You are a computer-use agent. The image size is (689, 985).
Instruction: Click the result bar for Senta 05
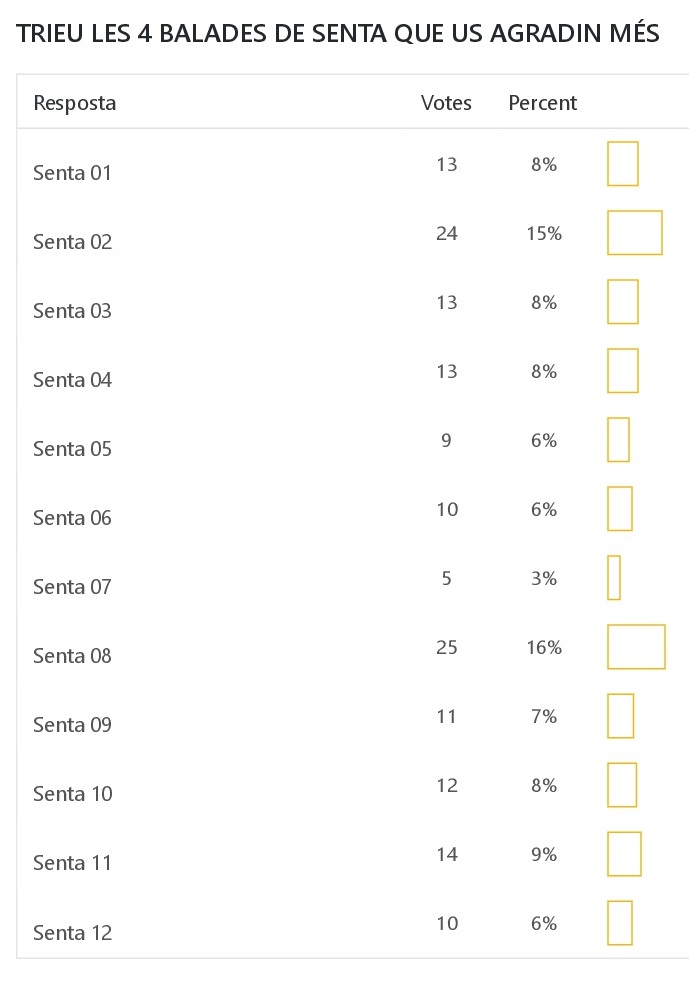pyautogui.click(x=619, y=440)
